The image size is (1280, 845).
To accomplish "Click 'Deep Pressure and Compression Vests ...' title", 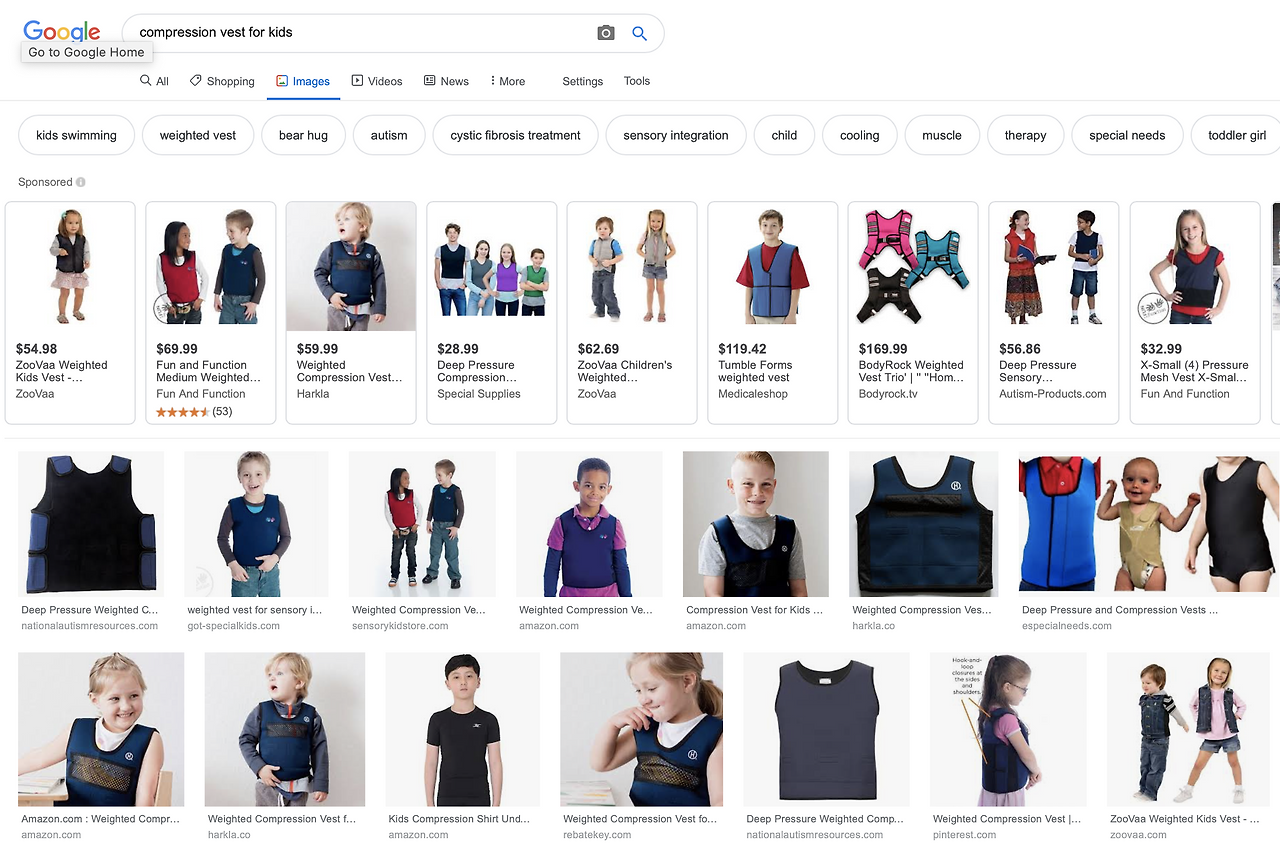I will 1120,610.
